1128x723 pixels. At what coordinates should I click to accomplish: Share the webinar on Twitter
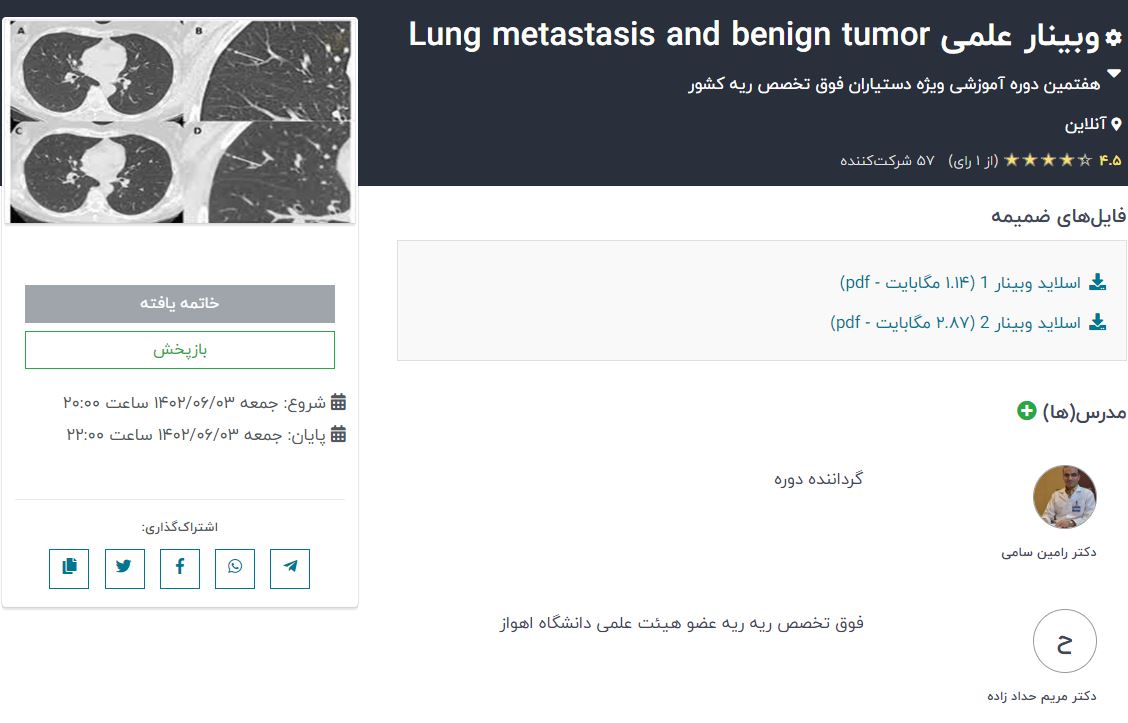tap(124, 568)
